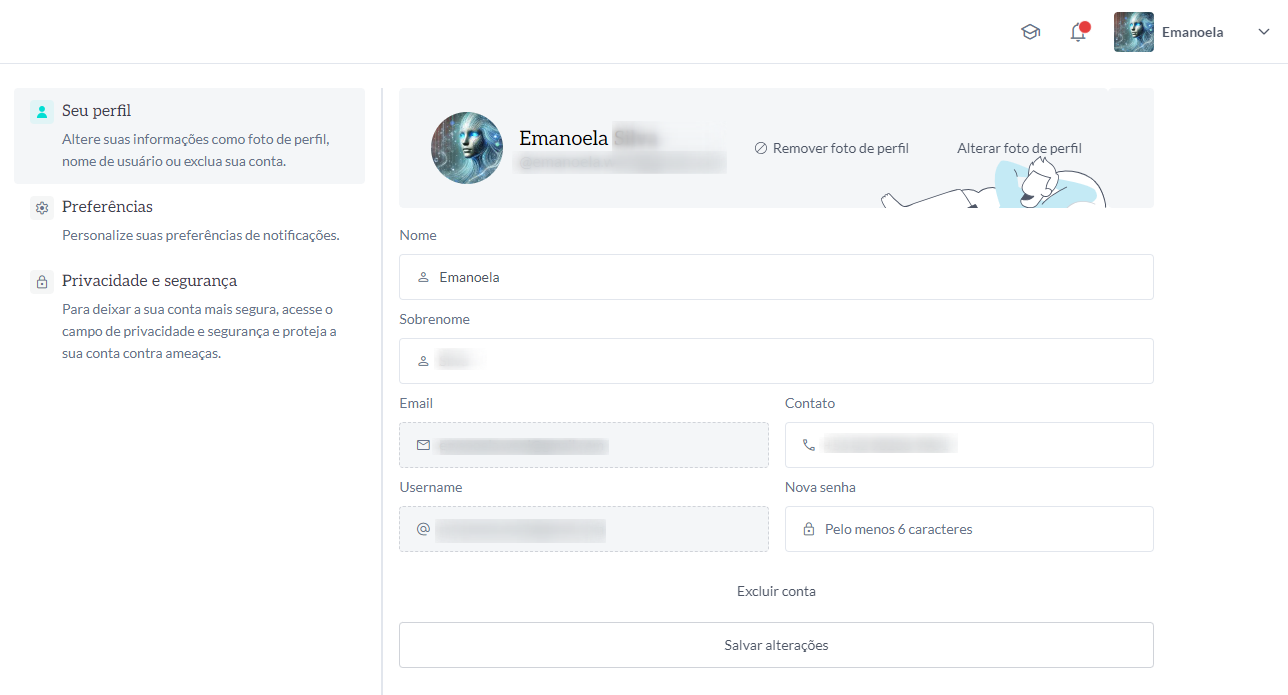Open the Seu perfil section

click(x=96, y=111)
